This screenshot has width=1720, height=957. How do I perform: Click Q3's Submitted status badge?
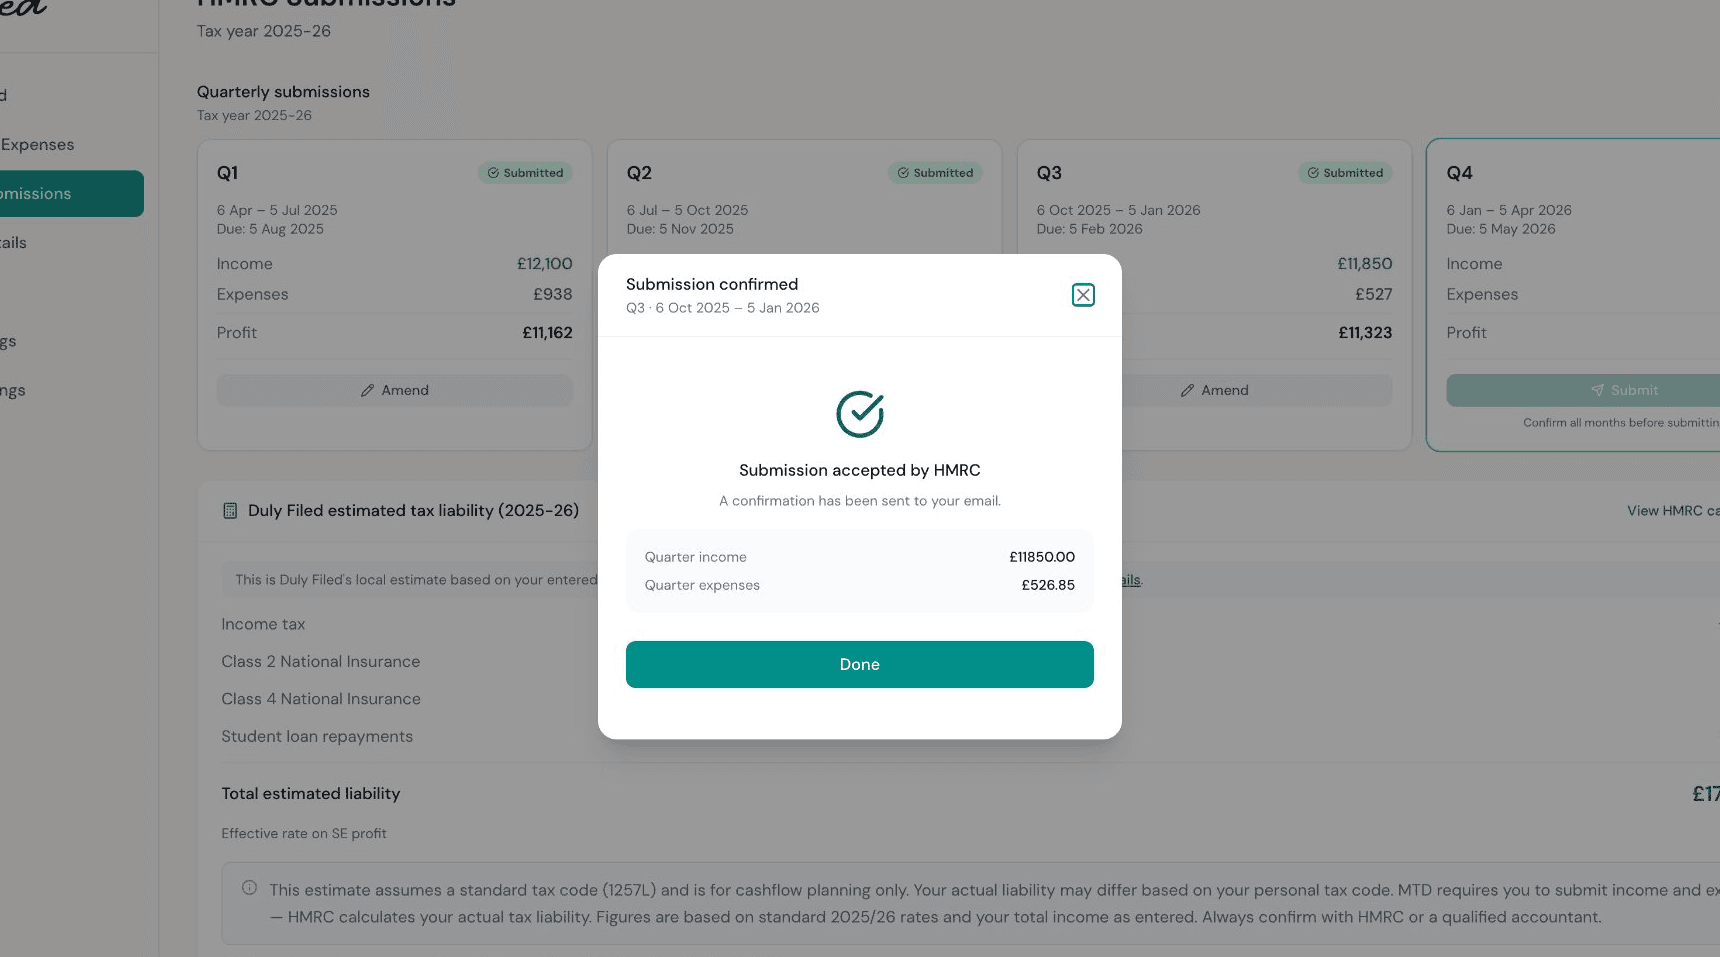tap(1345, 172)
